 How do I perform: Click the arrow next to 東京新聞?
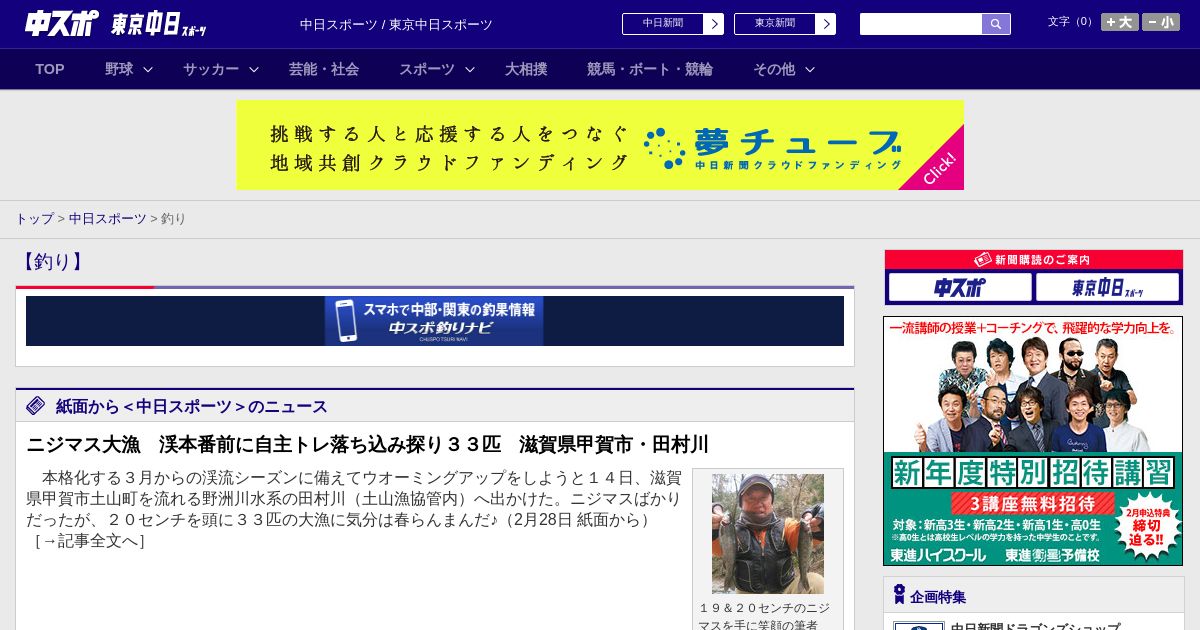click(x=826, y=24)
